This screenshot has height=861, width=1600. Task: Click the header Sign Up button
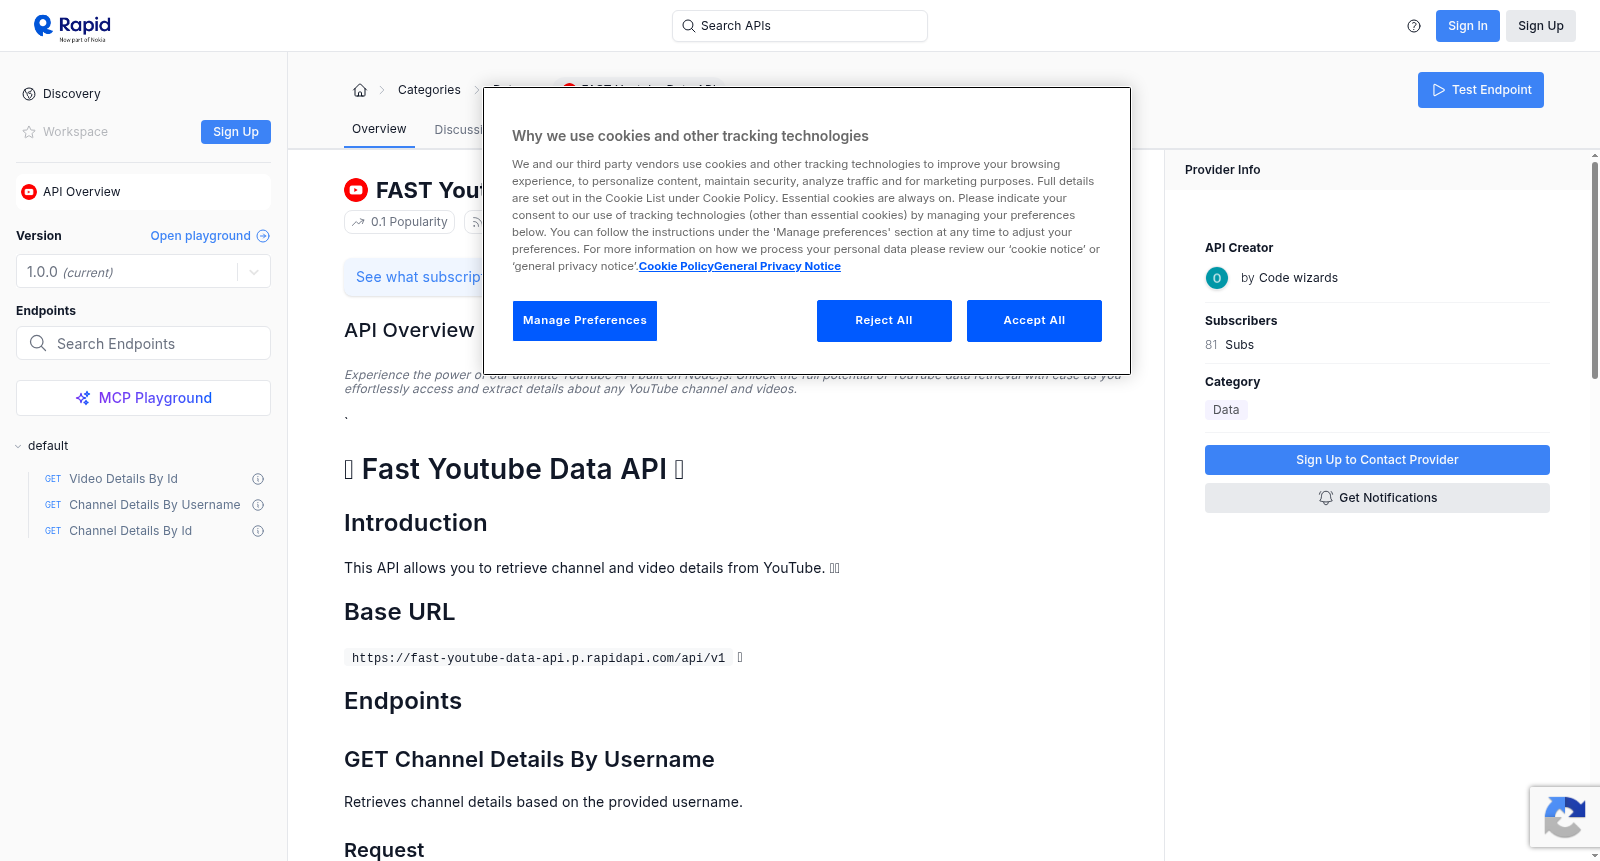1541,26
